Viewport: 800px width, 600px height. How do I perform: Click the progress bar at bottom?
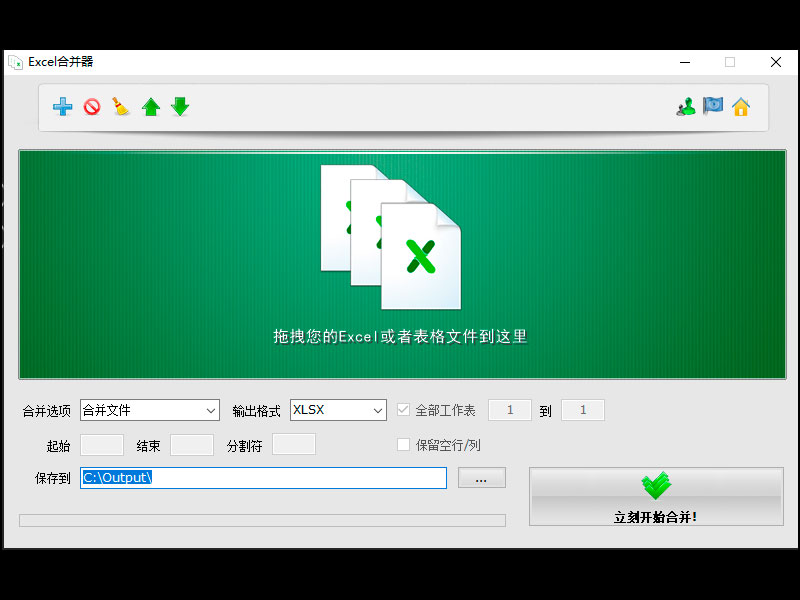click(262, 520)
